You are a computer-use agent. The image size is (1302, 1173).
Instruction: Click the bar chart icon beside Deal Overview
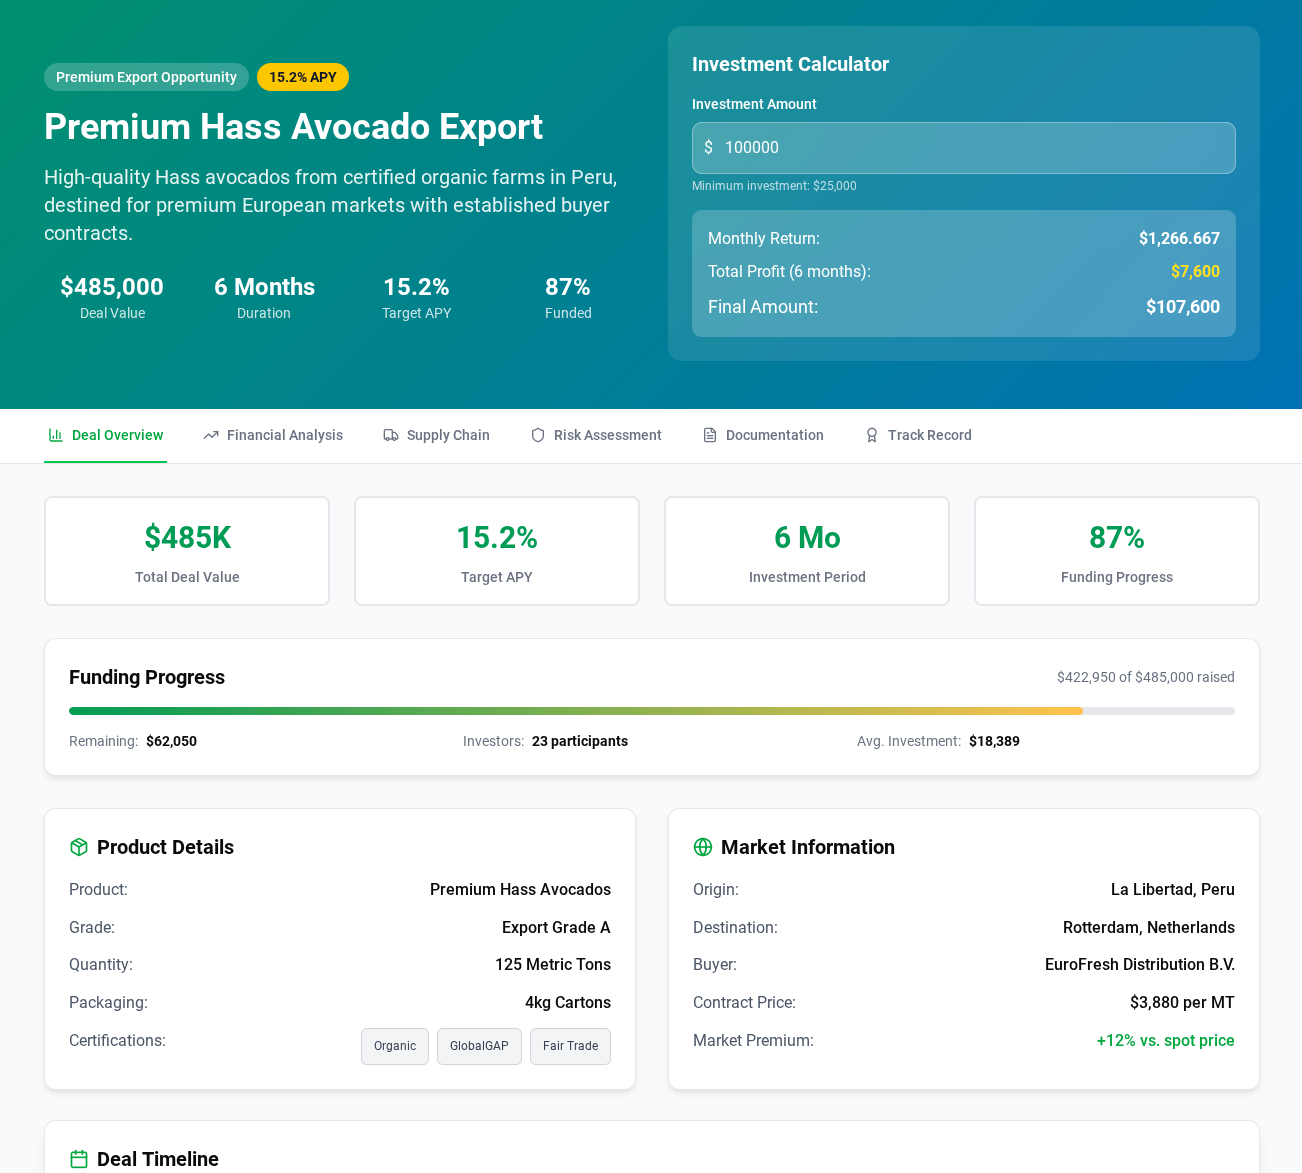point(56,435)
